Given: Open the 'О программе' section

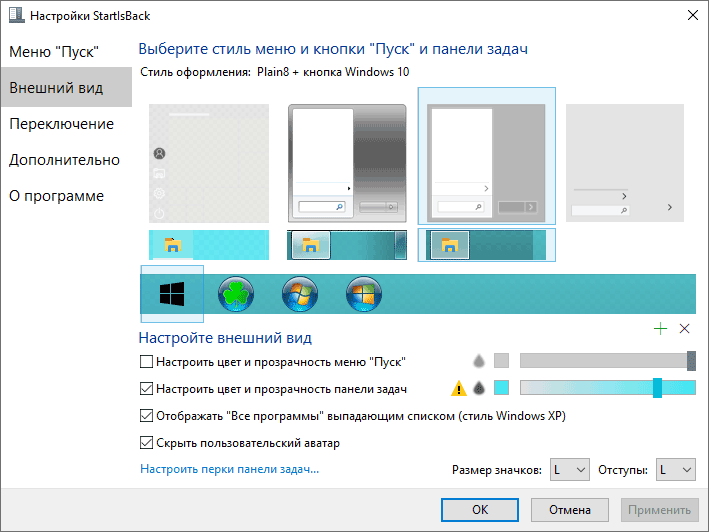Looking at the screenshot, I should 66,196.
